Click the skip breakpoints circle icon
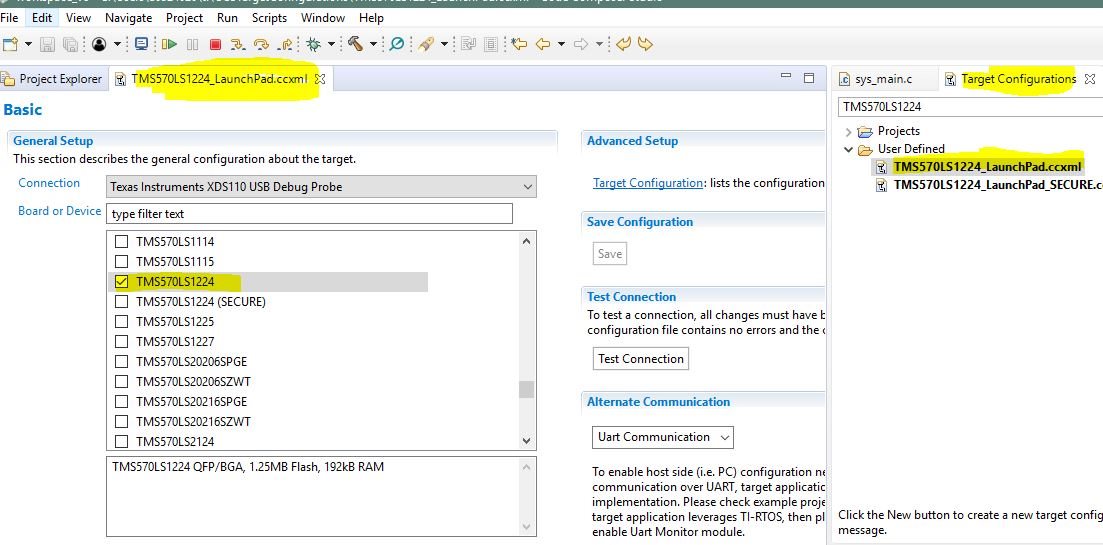This screenshot has width=1103, height=545. coord(397,44)
